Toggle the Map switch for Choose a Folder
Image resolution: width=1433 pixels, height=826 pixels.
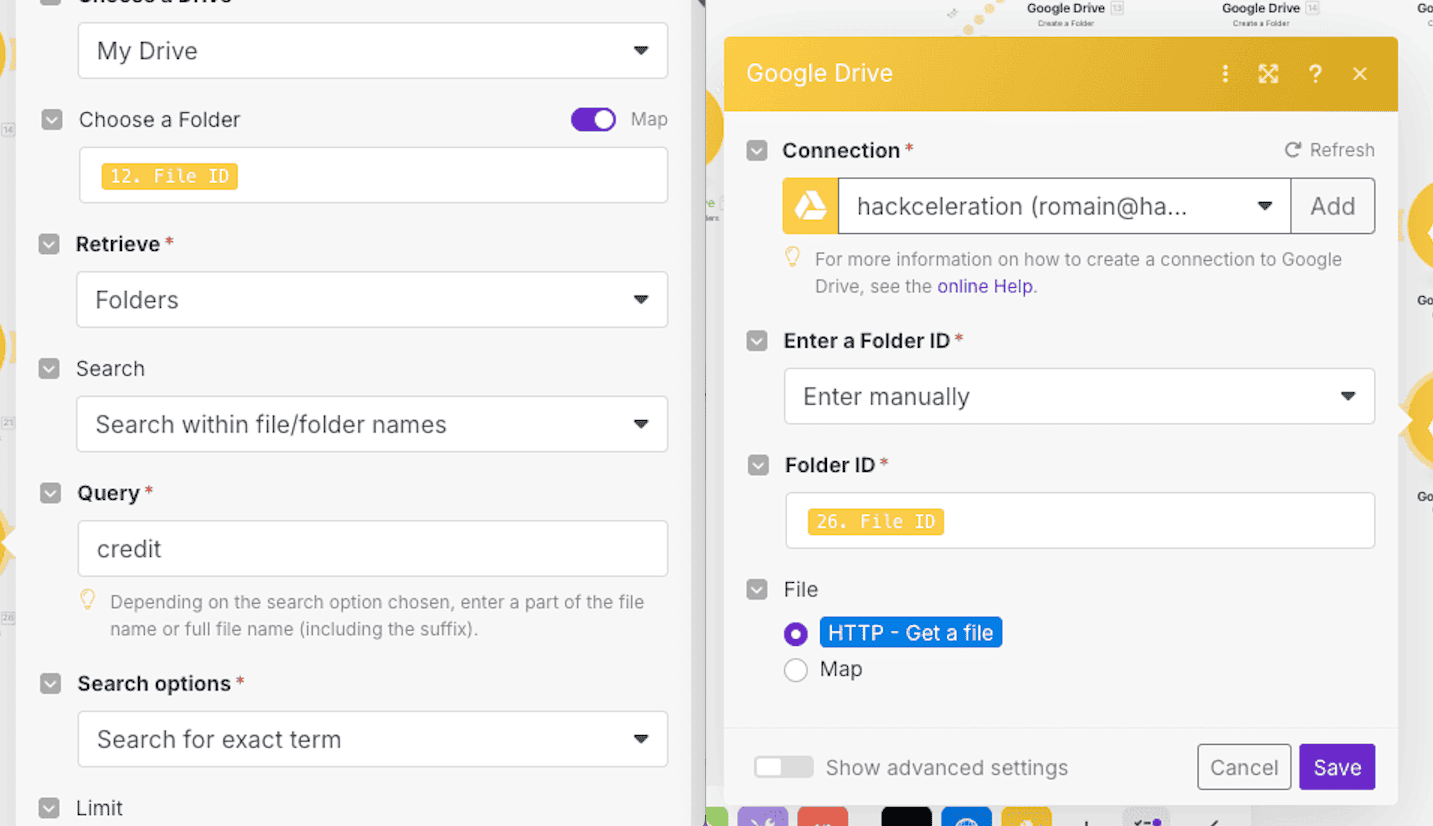[593, 120]
